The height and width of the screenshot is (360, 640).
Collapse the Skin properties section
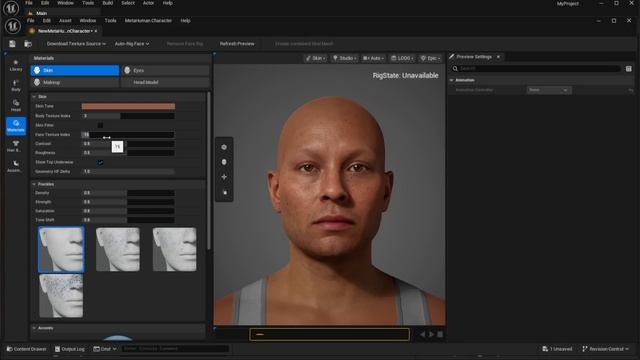(x=34, y=97)
